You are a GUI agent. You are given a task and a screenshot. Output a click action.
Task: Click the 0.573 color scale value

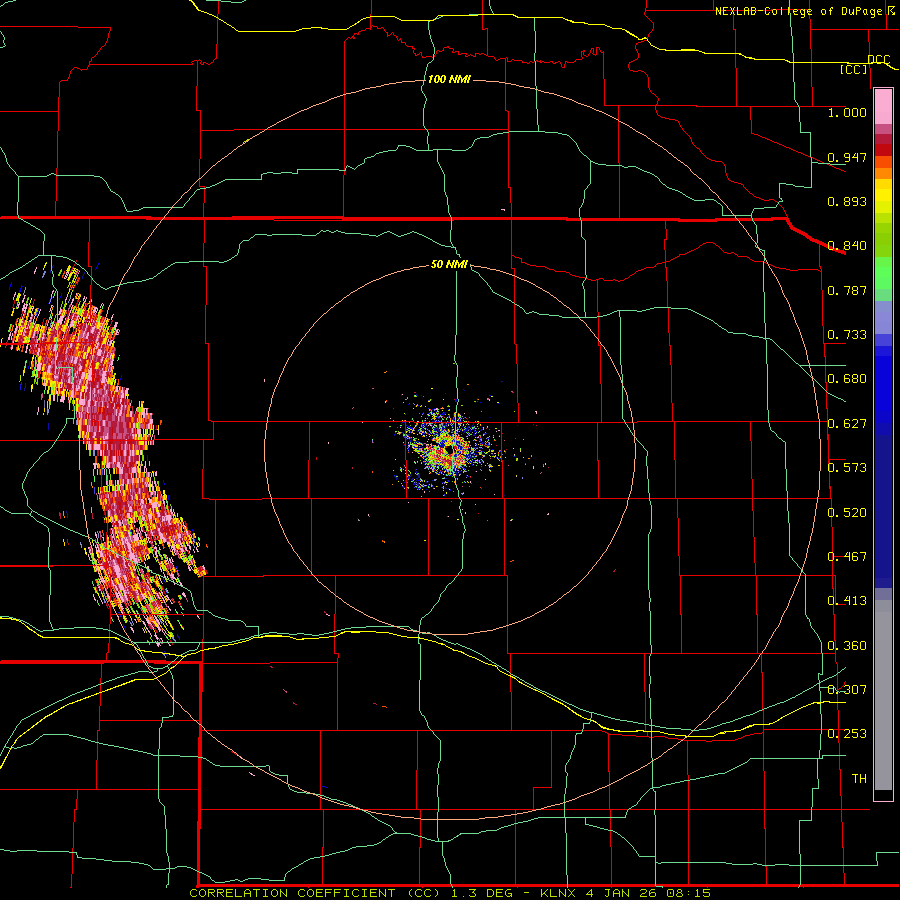[847, 468]
